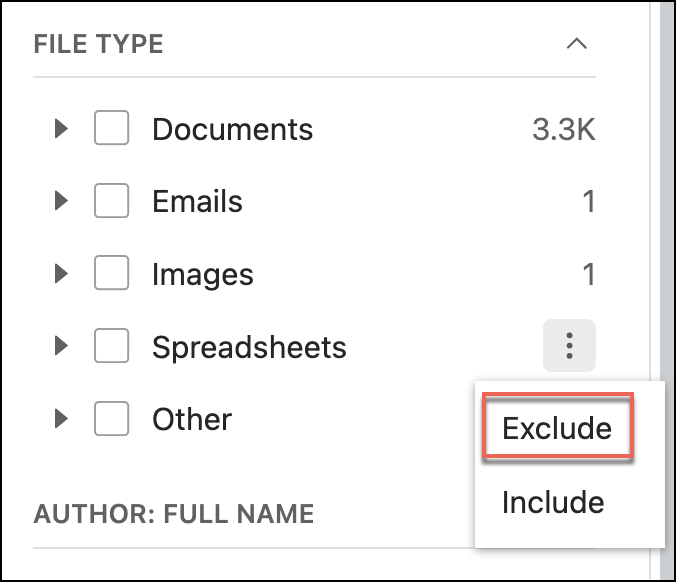Expand the Spreadsheets disclosure triangle
Image resolution: width=676 pixels, height=582 pixels.
(x=61, y=346)
